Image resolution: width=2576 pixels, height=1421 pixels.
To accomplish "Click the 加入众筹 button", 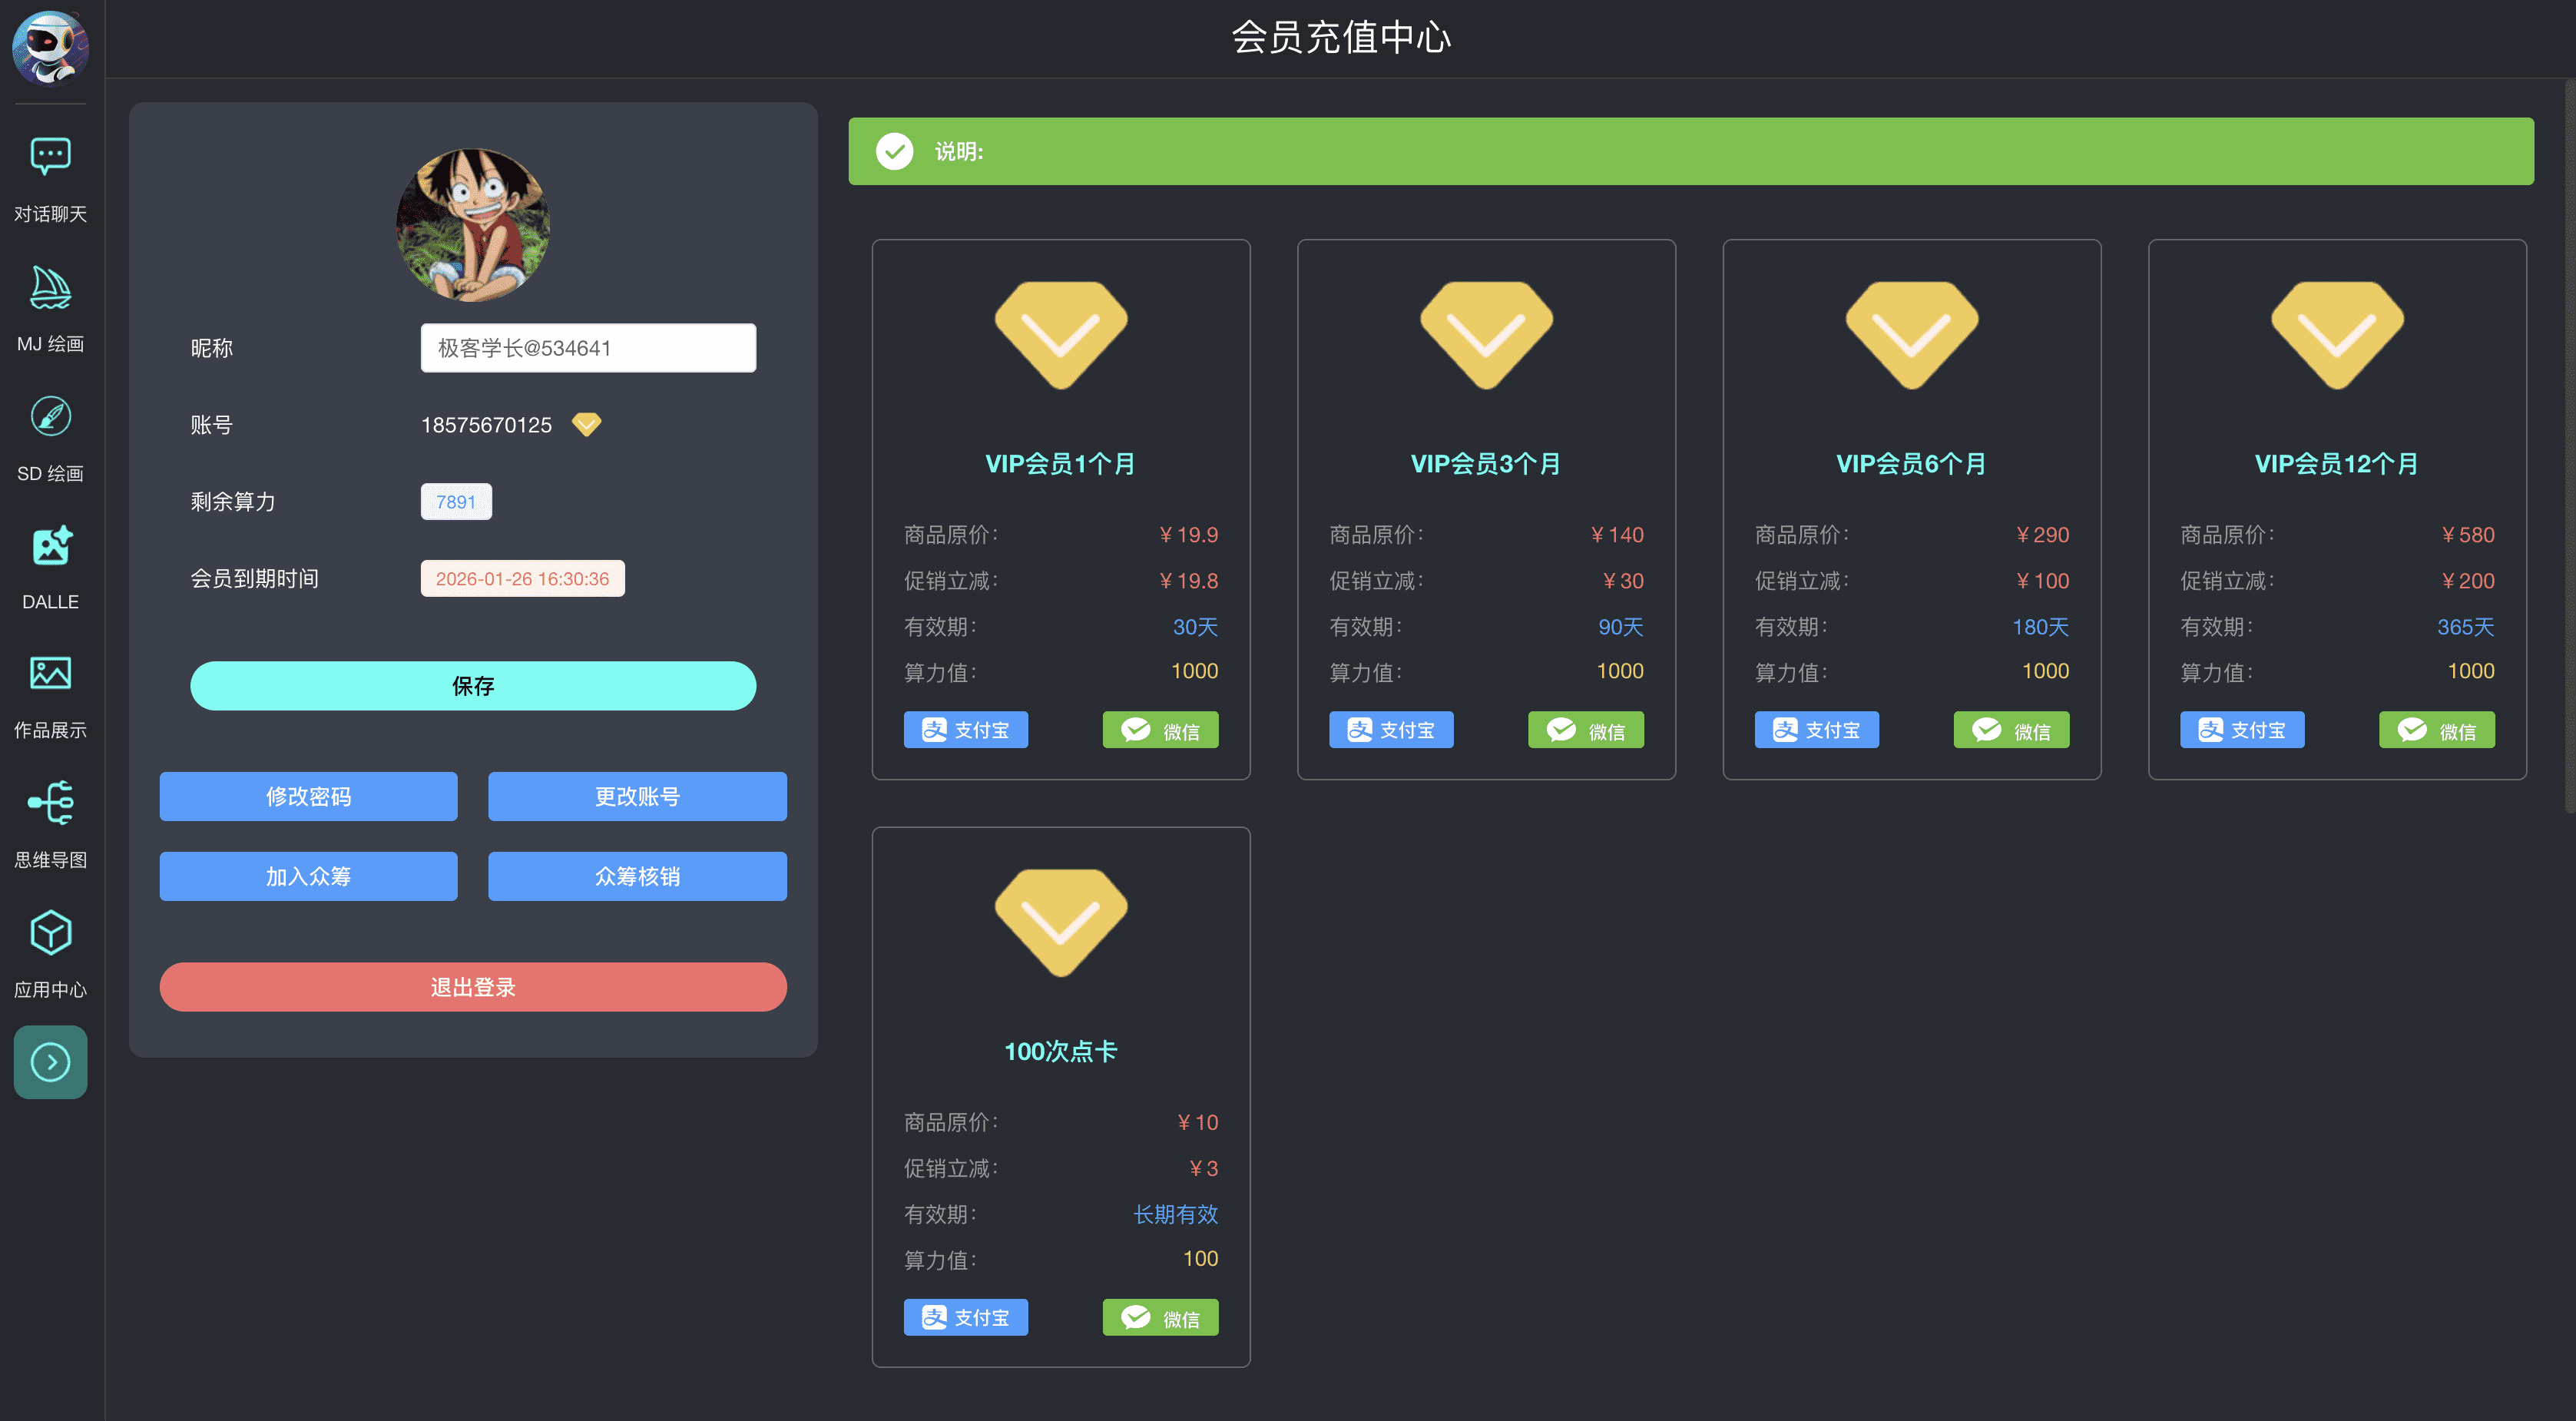I will tap(308, 876).
